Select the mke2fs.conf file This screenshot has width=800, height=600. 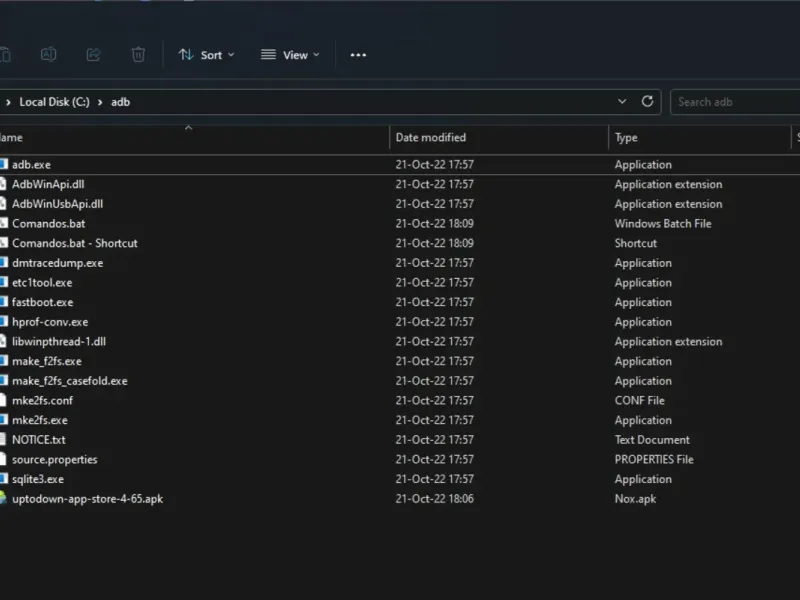coord(42,401)
